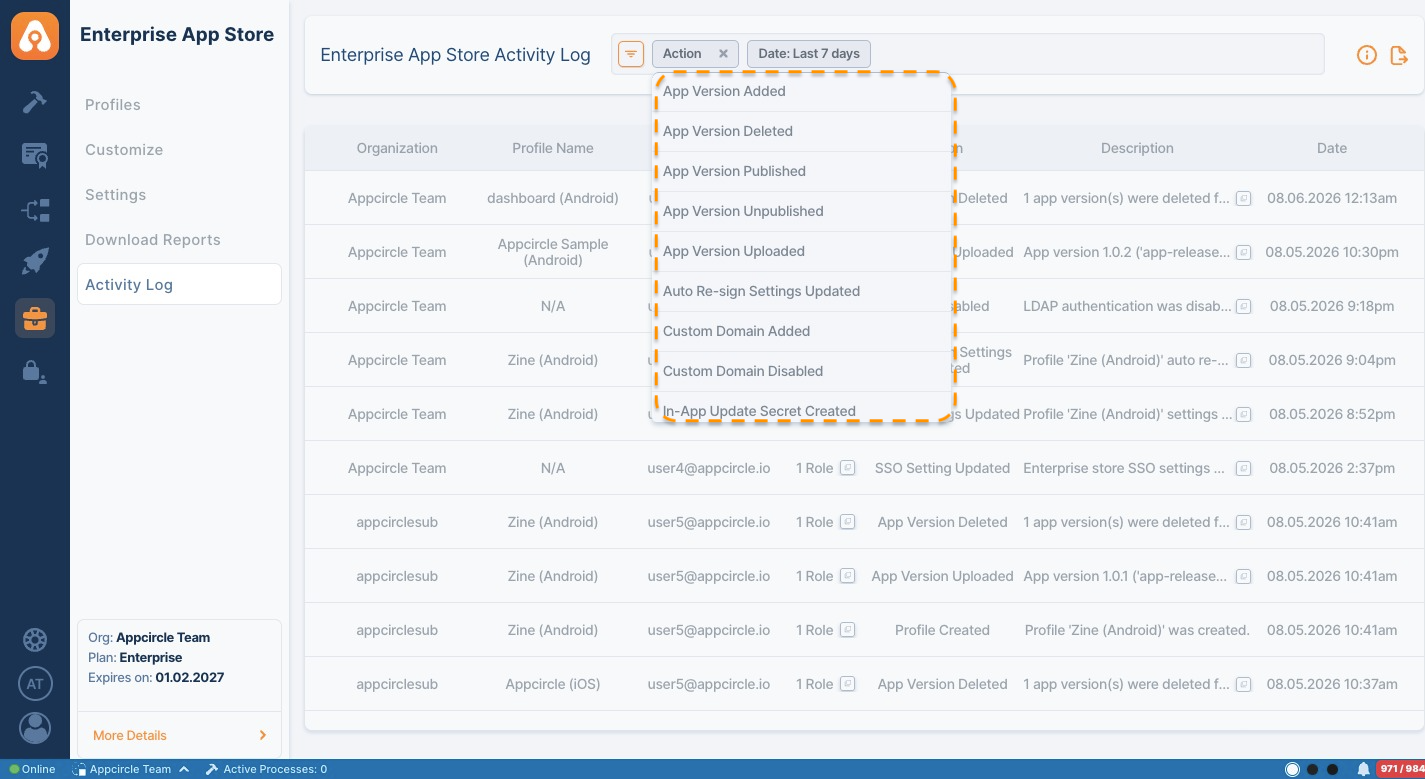
Task: Click the 08.06.2026 12:13am date cell
Action: point(1332,198)
